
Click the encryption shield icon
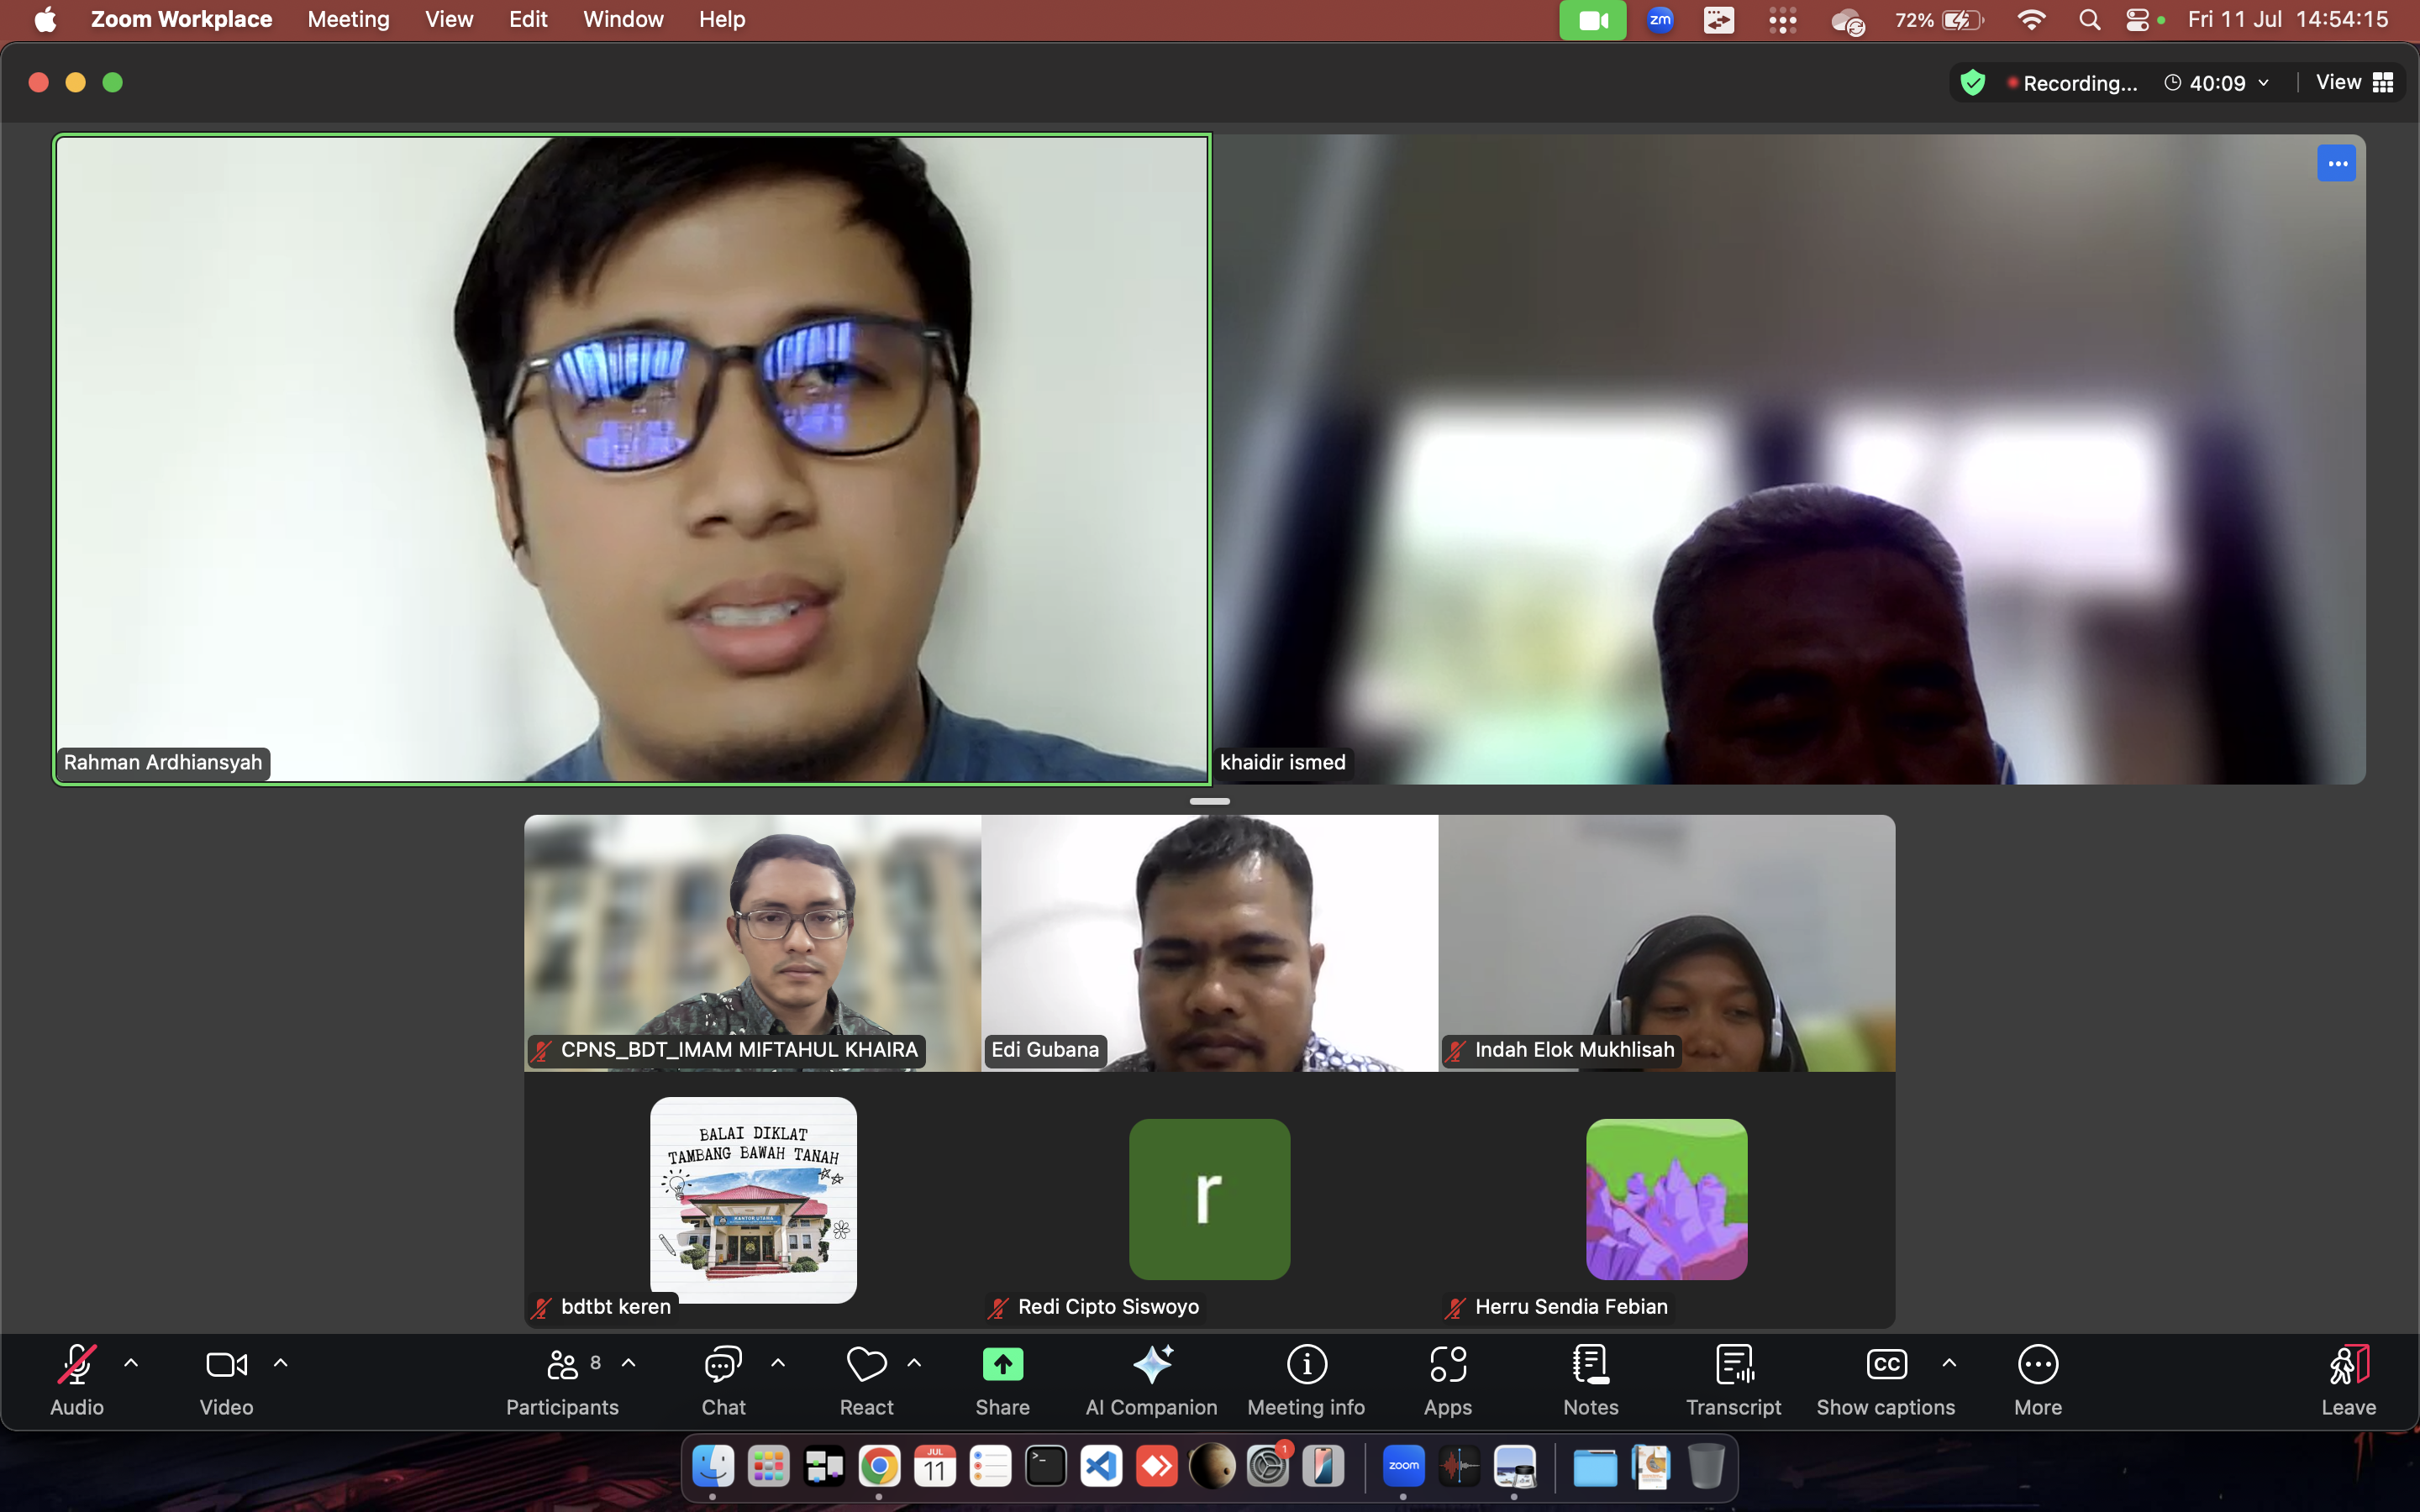pos(1972,83)
